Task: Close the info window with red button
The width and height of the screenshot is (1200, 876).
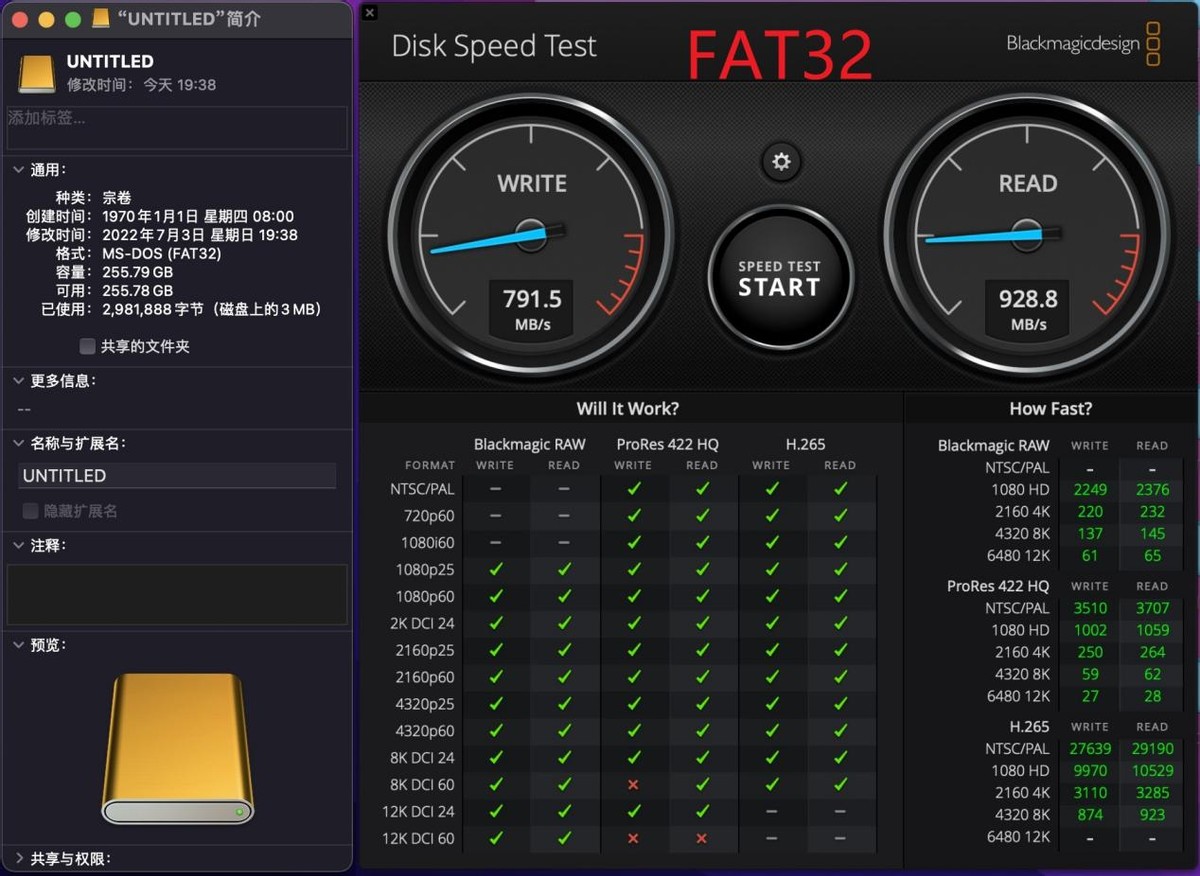Action: [20, 20]
